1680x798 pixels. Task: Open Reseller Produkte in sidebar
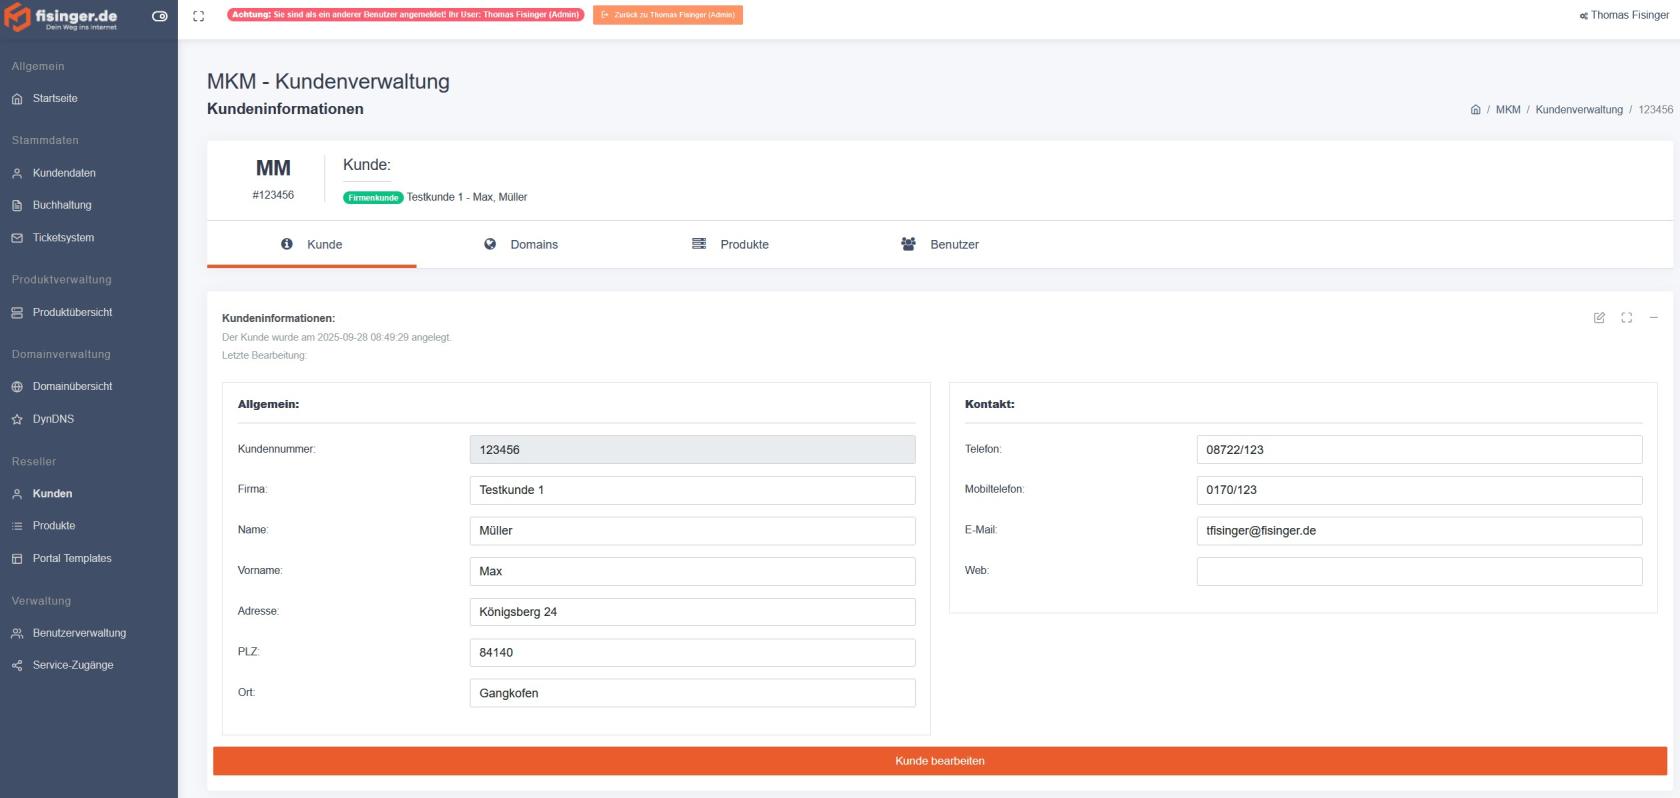(54, 525)
